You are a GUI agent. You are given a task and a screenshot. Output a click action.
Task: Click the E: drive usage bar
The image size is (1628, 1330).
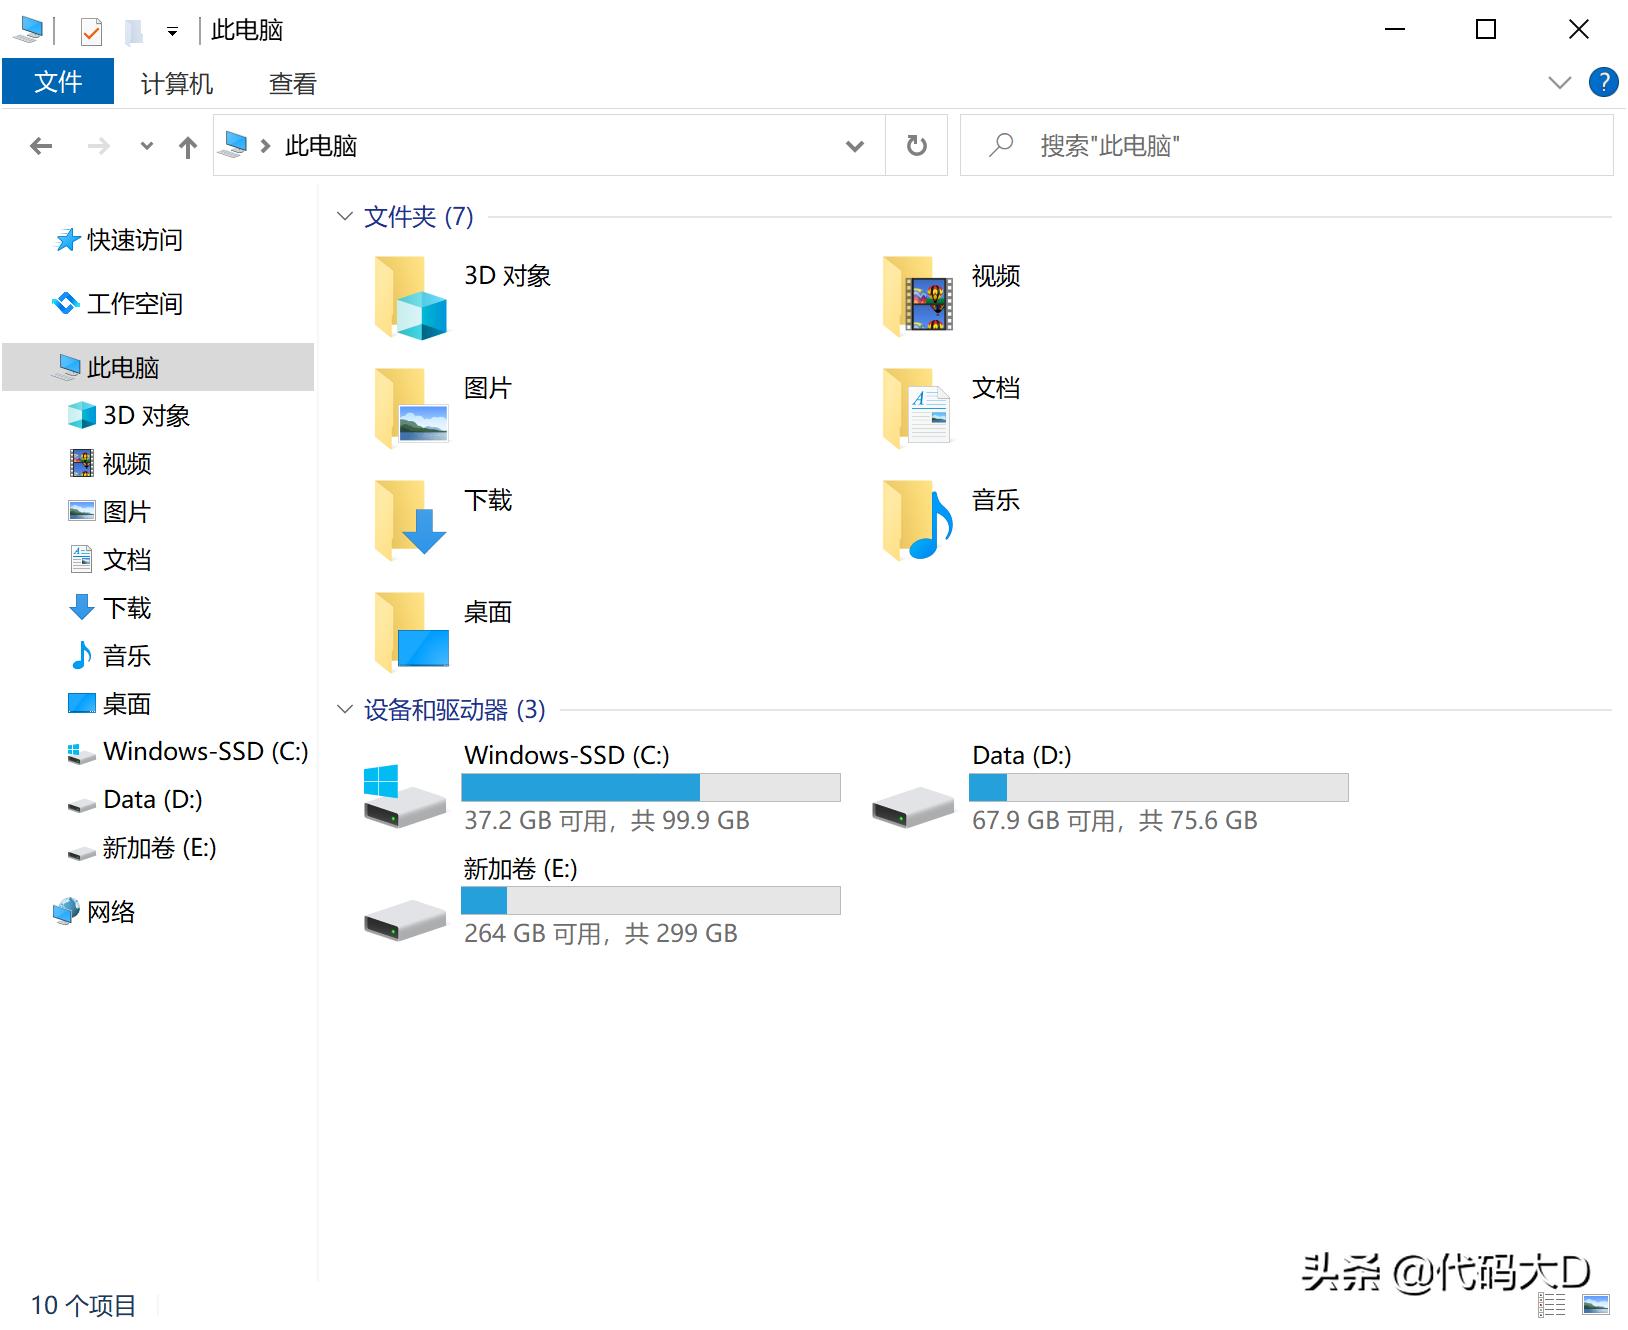tap(649, 900)
